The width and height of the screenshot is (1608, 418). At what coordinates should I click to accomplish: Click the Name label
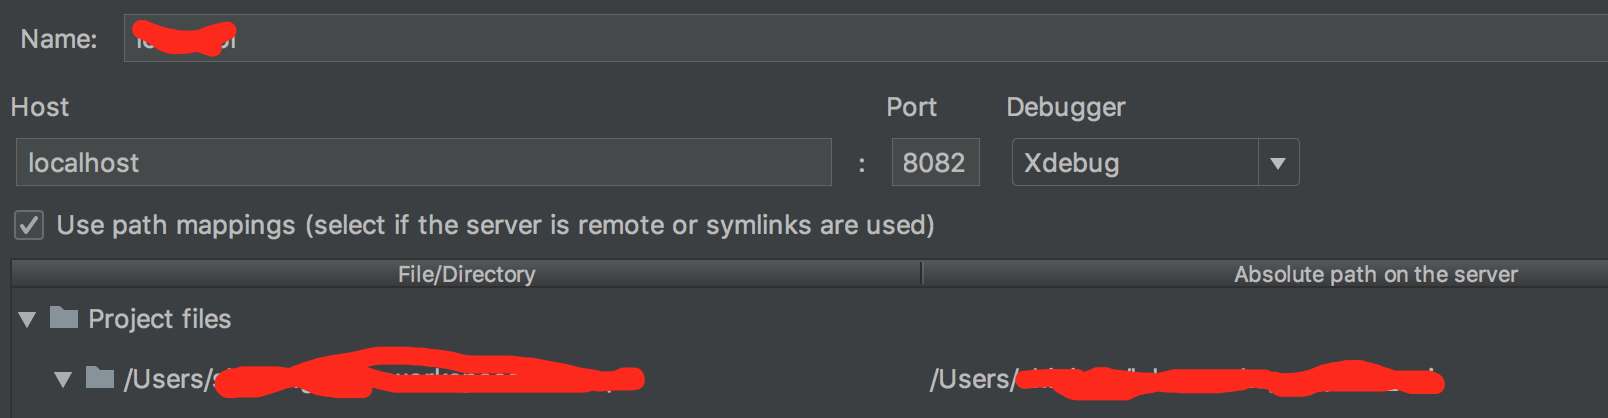coord(59,39)
